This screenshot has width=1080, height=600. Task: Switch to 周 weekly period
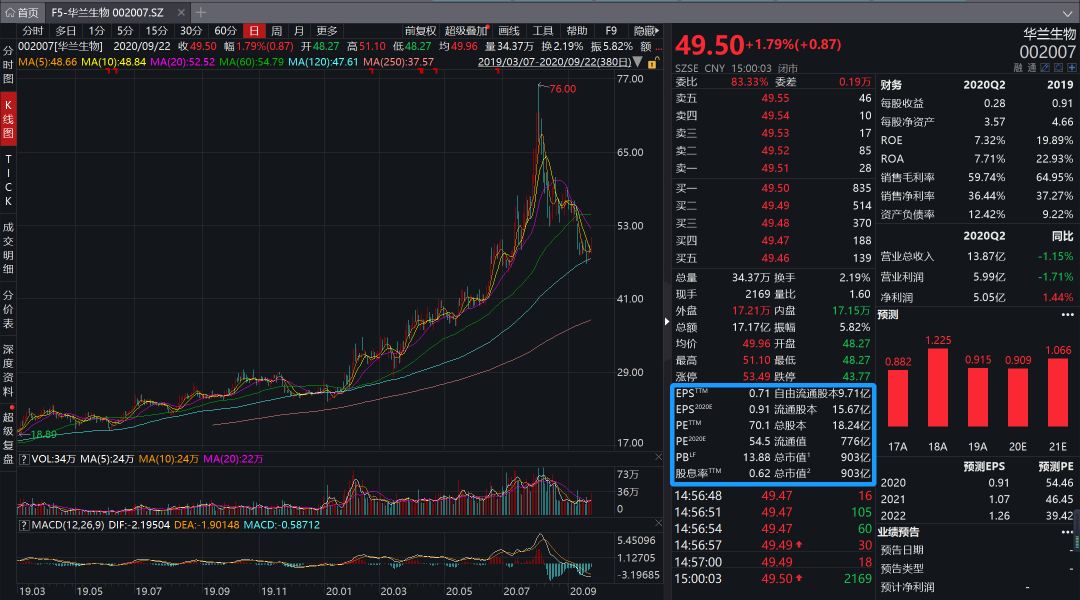tap(276, 31)
